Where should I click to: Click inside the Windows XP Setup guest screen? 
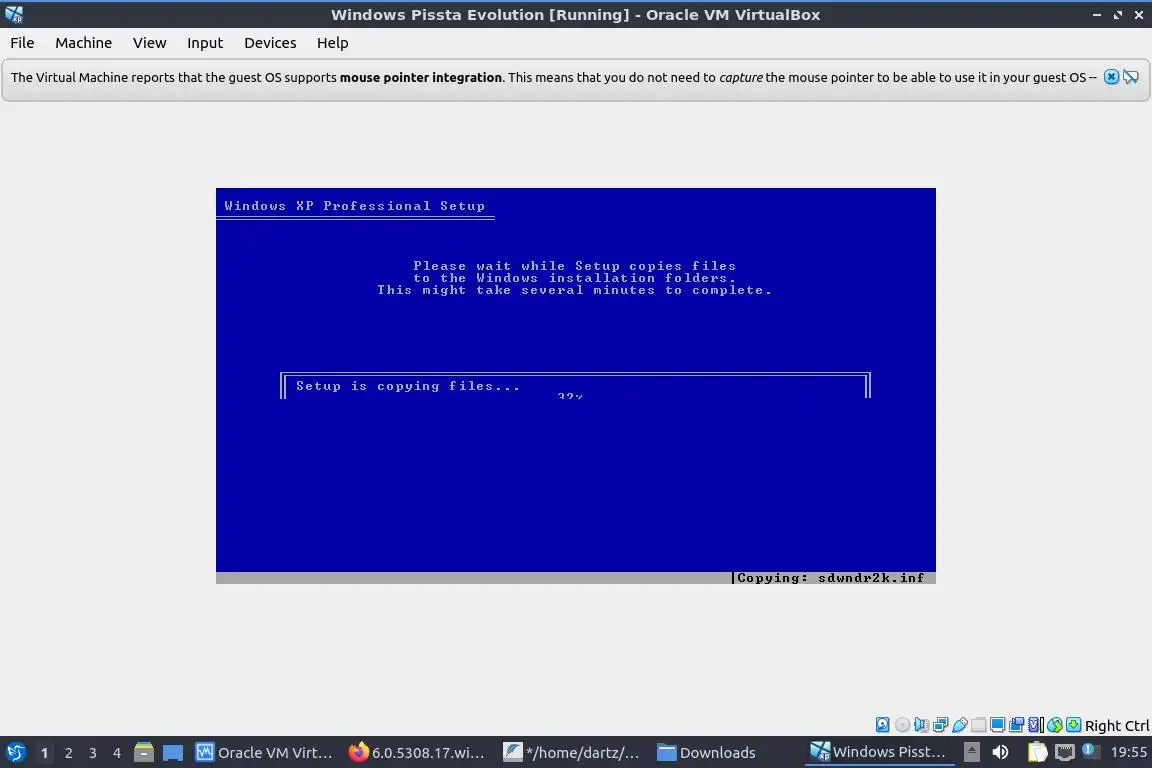click(575, 386)
